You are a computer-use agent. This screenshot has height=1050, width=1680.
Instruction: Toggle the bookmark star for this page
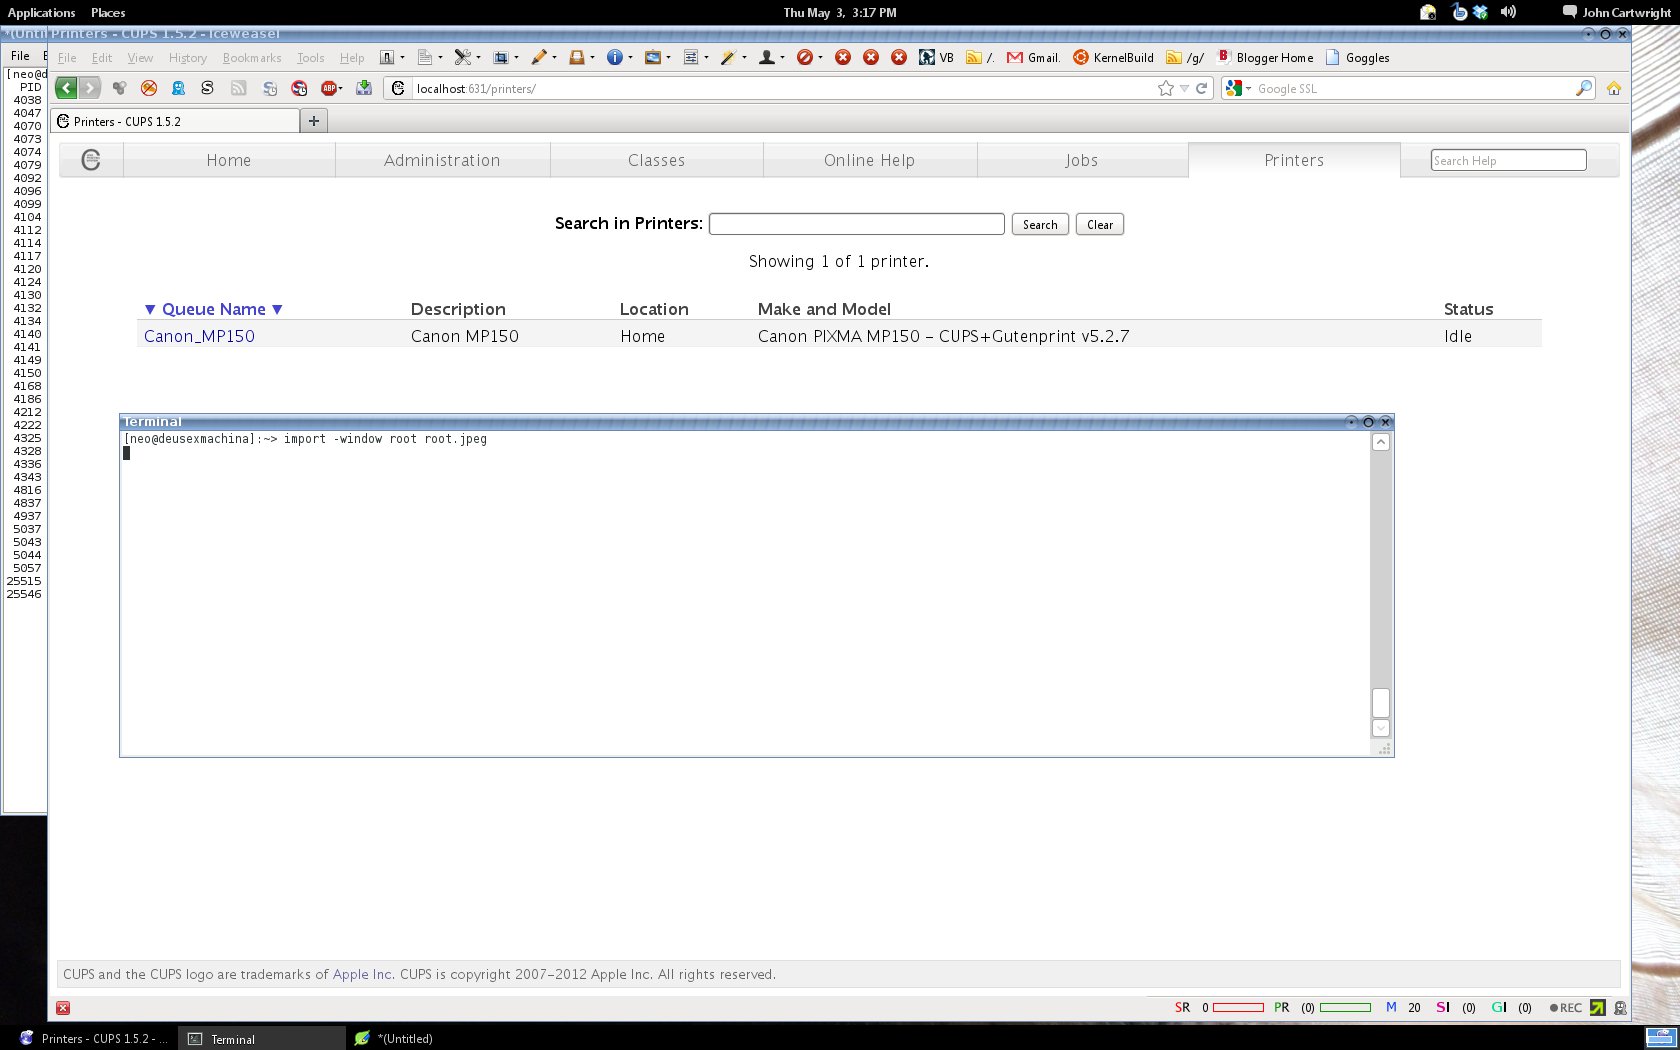tap(1164, 88)
